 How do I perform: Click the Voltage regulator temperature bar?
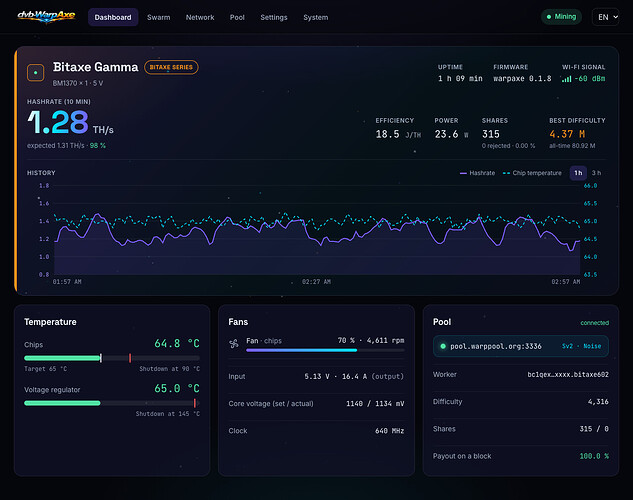[112, 403]
